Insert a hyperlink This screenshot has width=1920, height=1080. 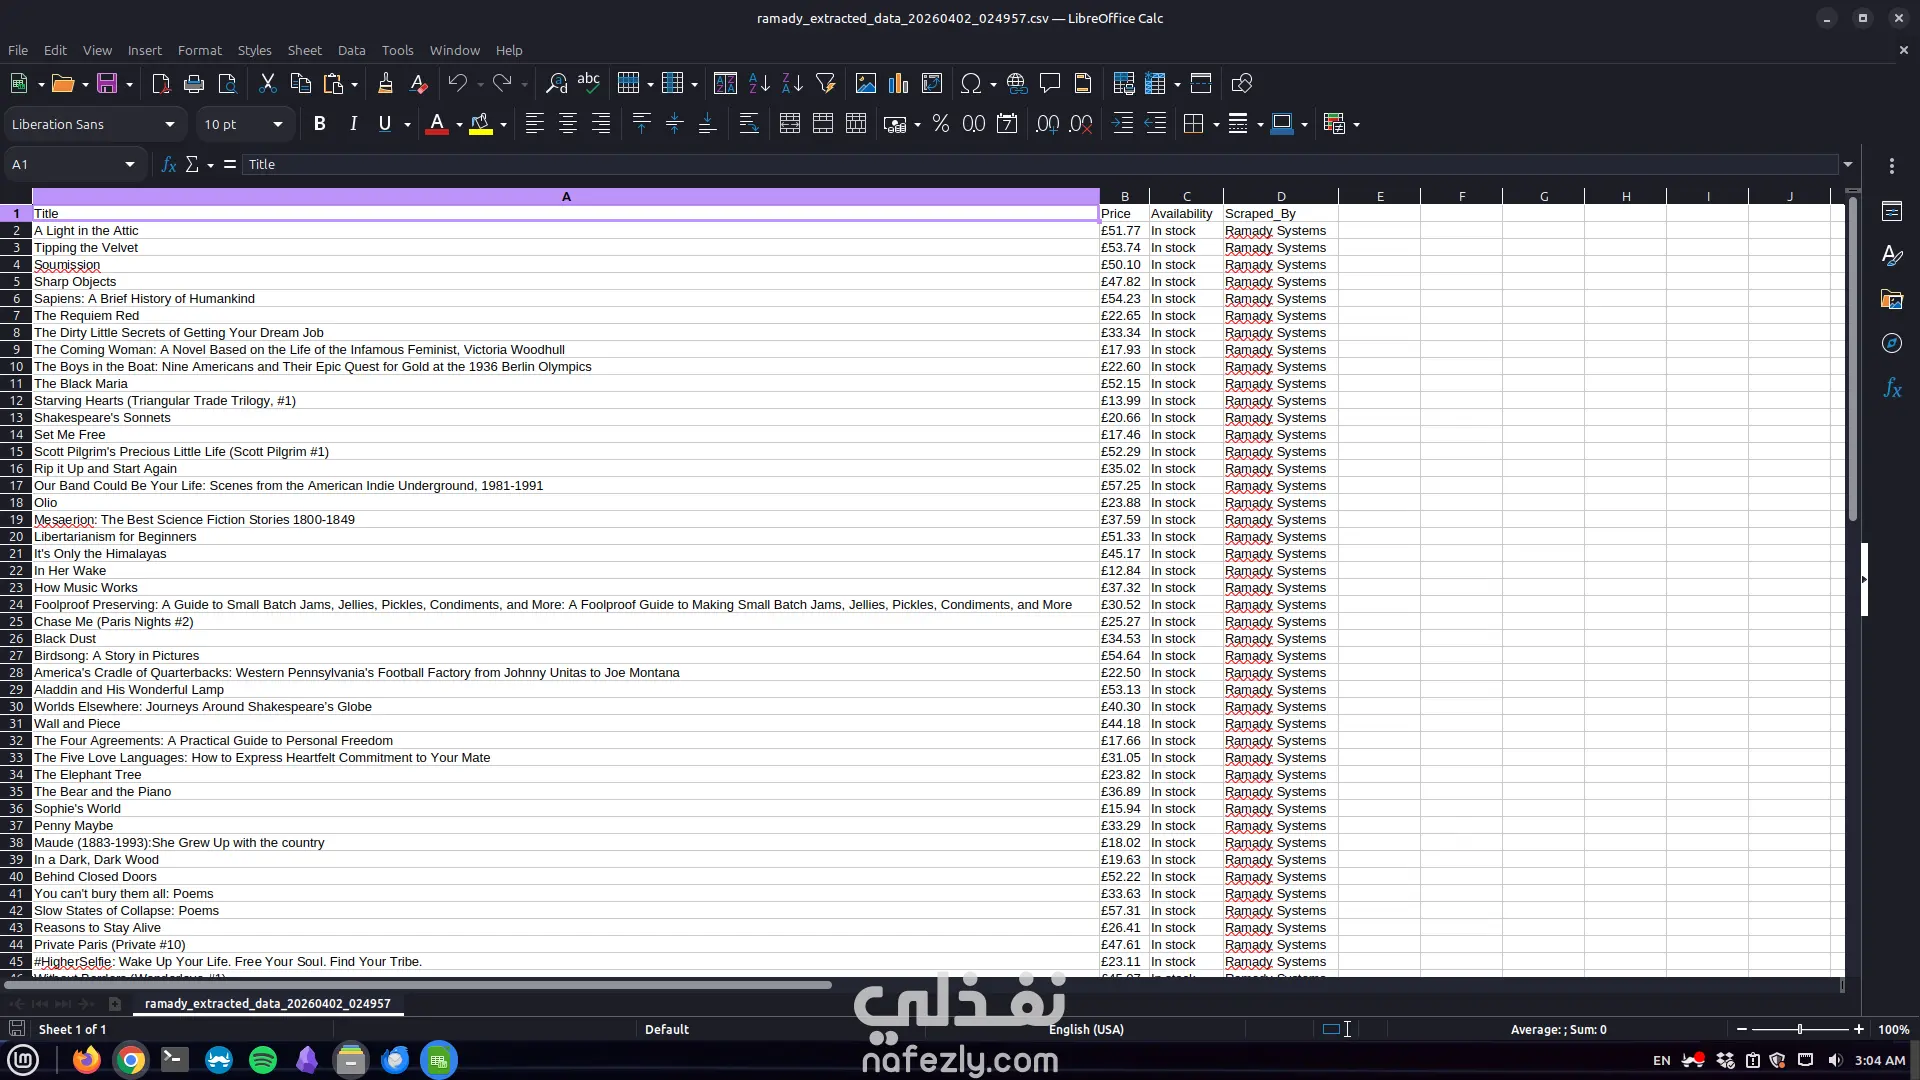(x=1017, y=84)
